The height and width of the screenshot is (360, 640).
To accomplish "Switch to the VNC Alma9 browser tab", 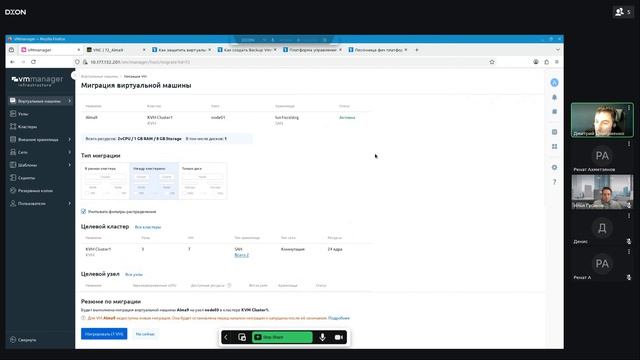I will pyautogui.click(x=116, y=50).
